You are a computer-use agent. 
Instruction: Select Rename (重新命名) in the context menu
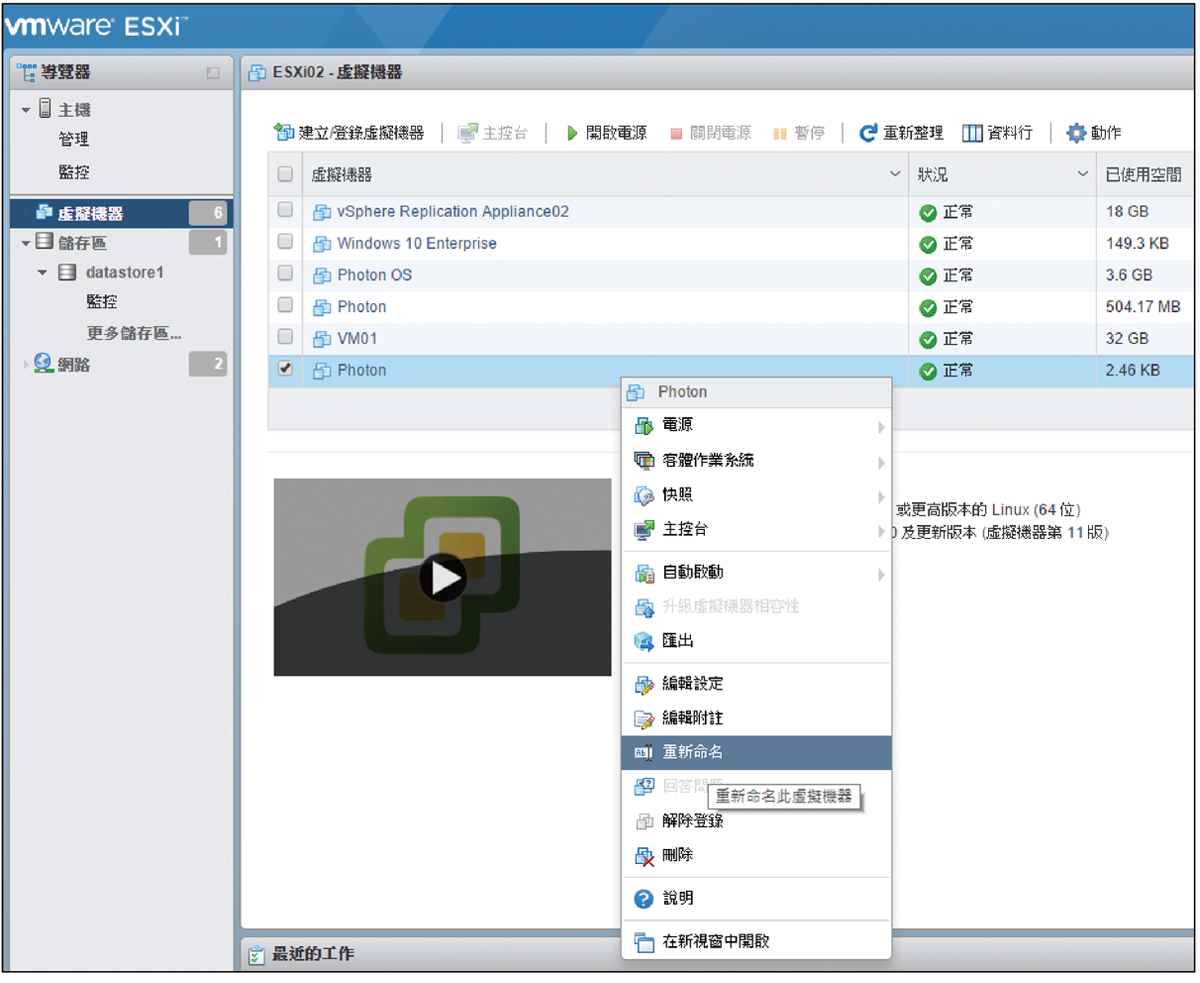tap(756, 752)
